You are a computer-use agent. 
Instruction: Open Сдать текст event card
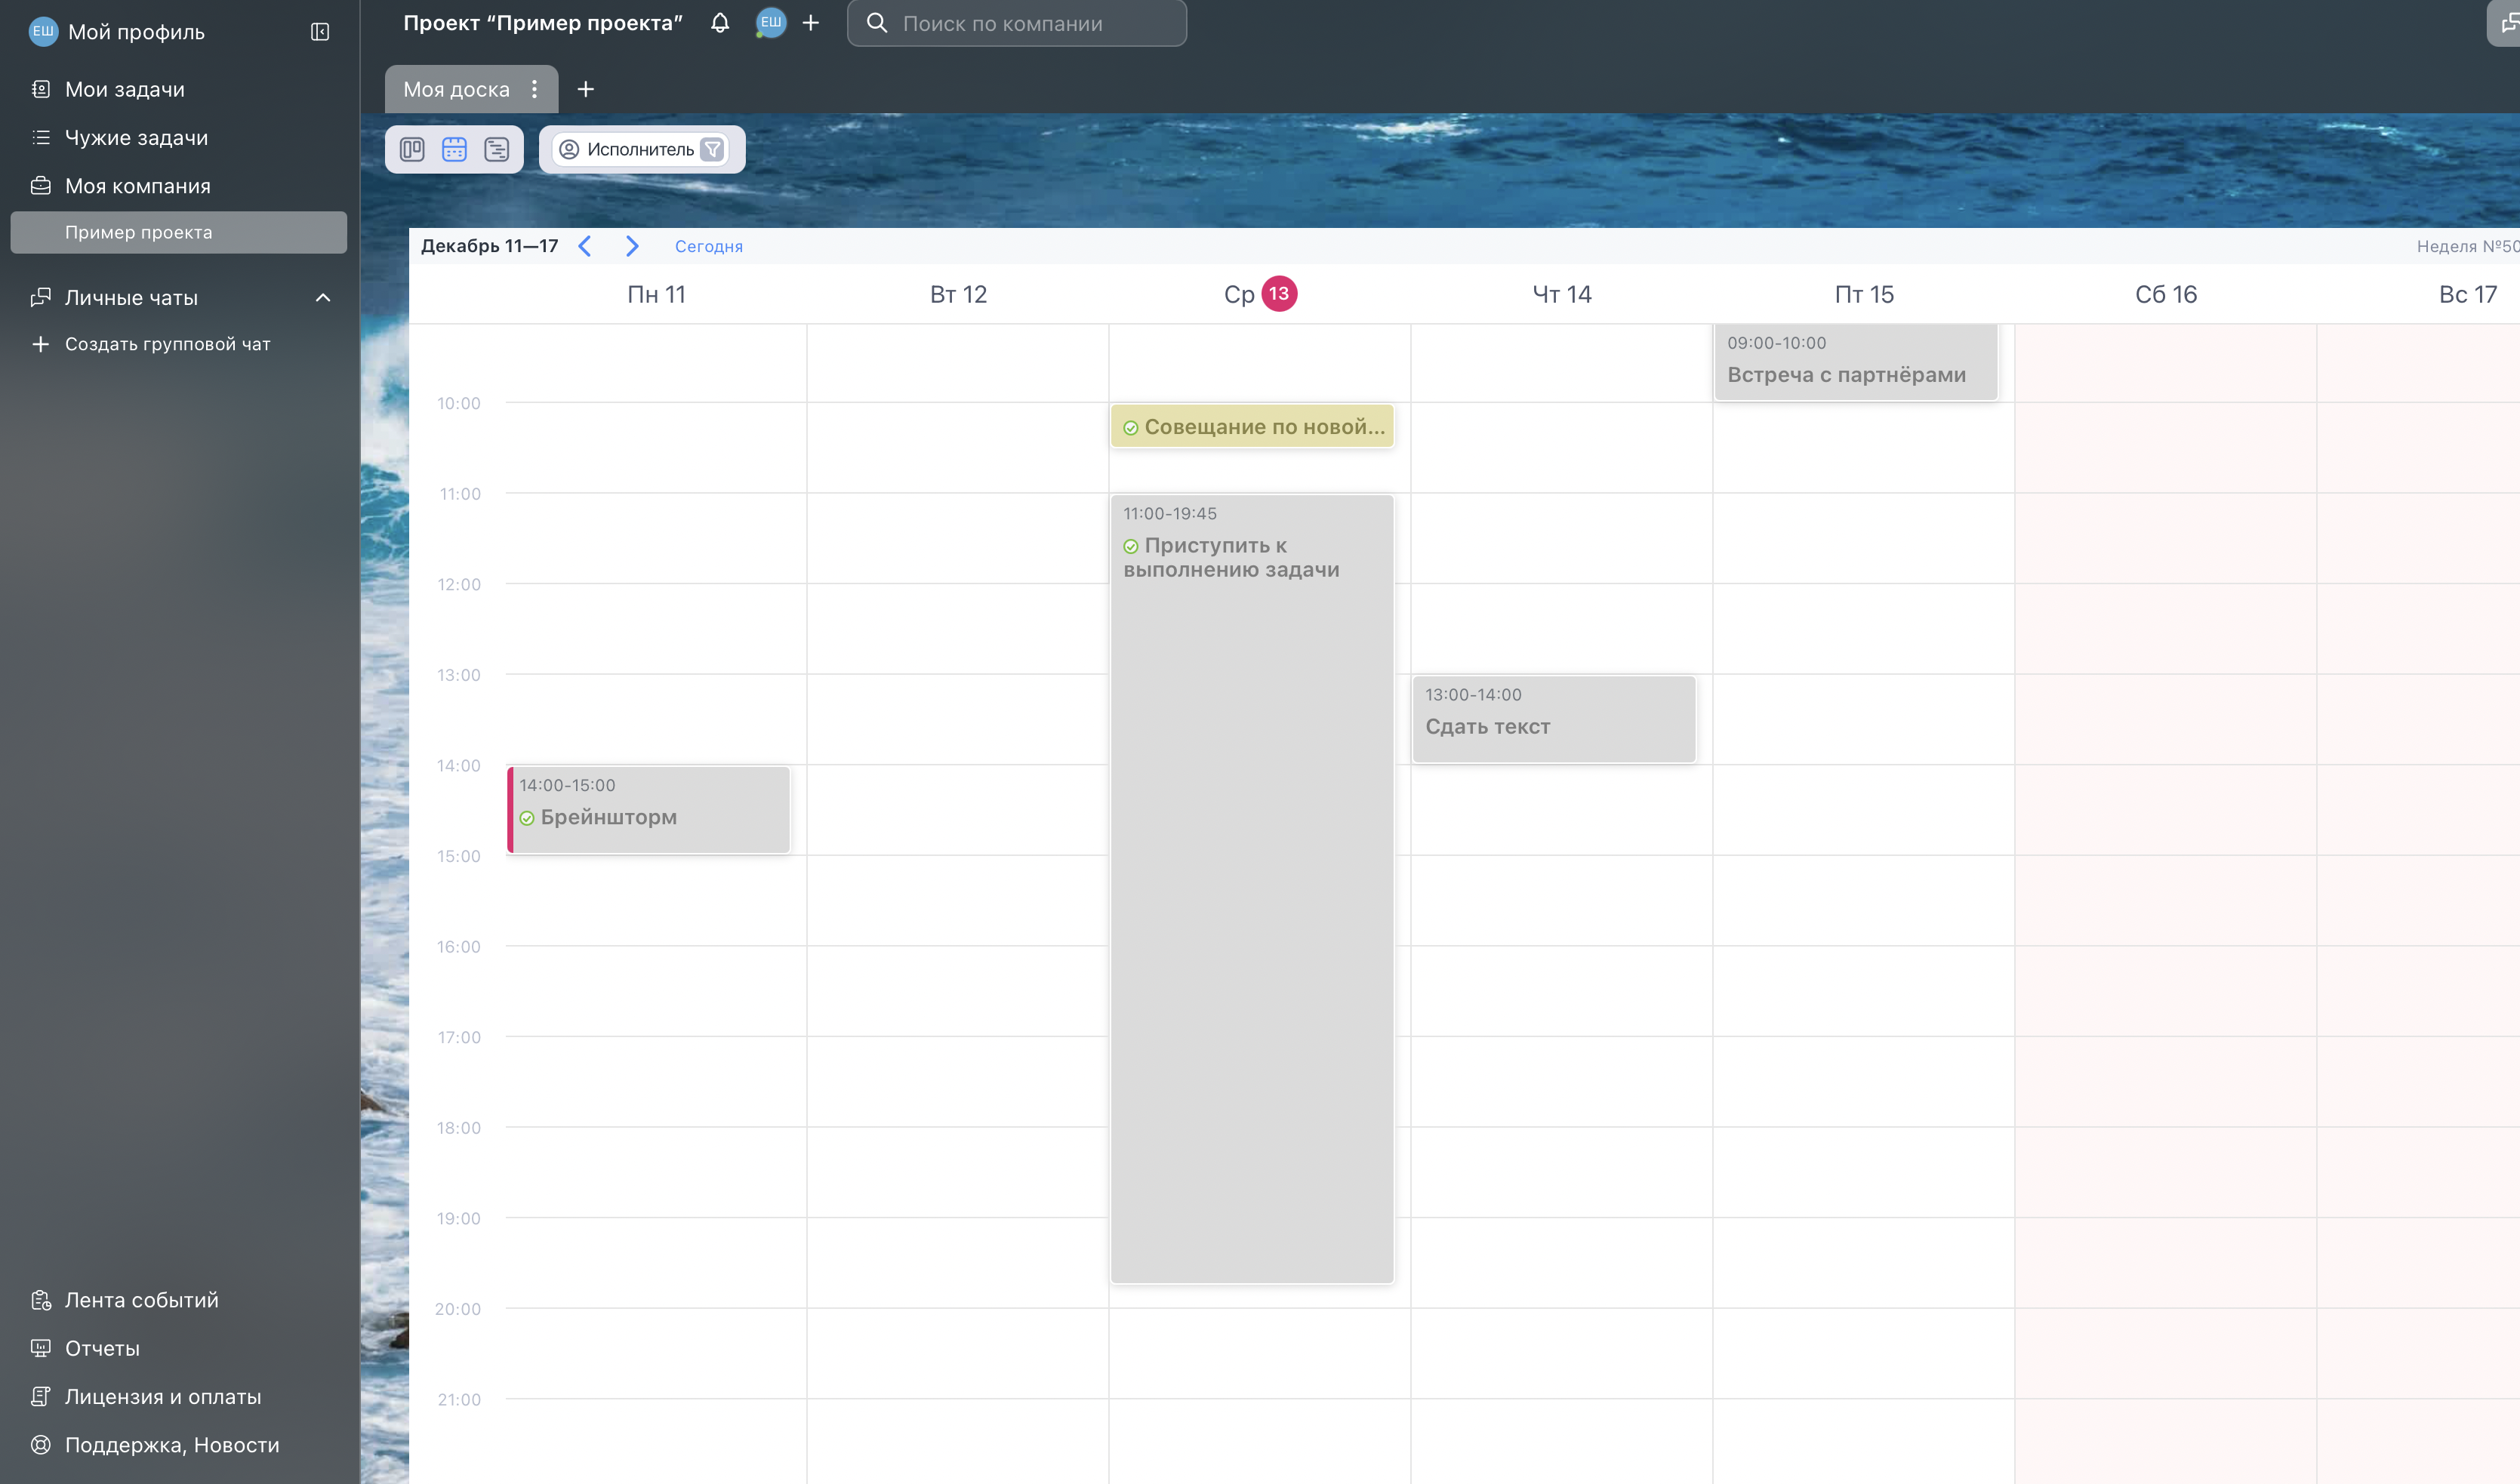point(1554,719)
